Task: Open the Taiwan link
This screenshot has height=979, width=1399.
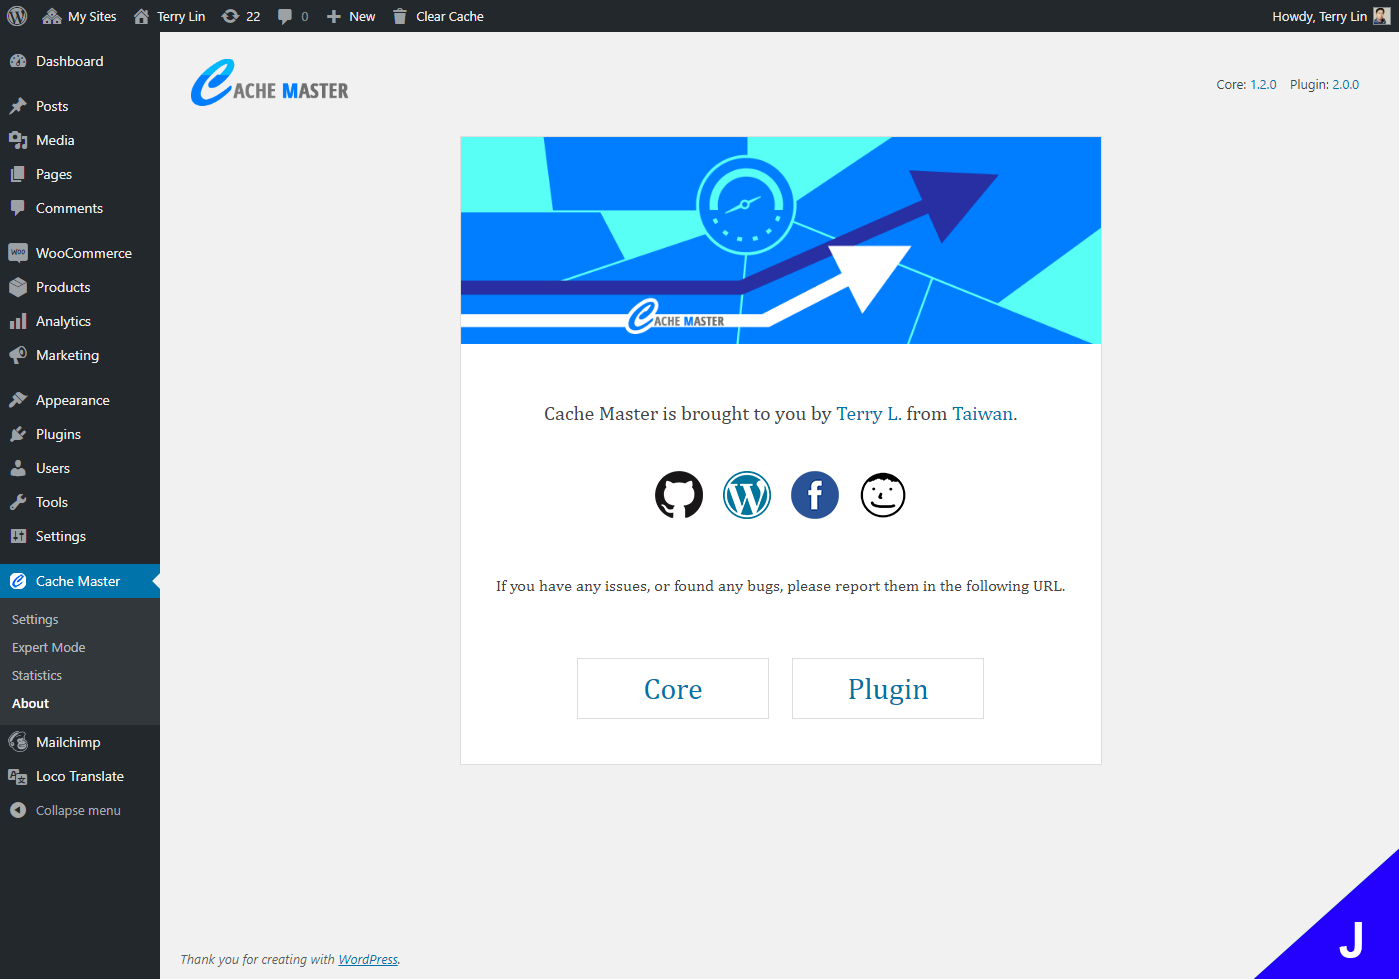Action: pos(982,414)
